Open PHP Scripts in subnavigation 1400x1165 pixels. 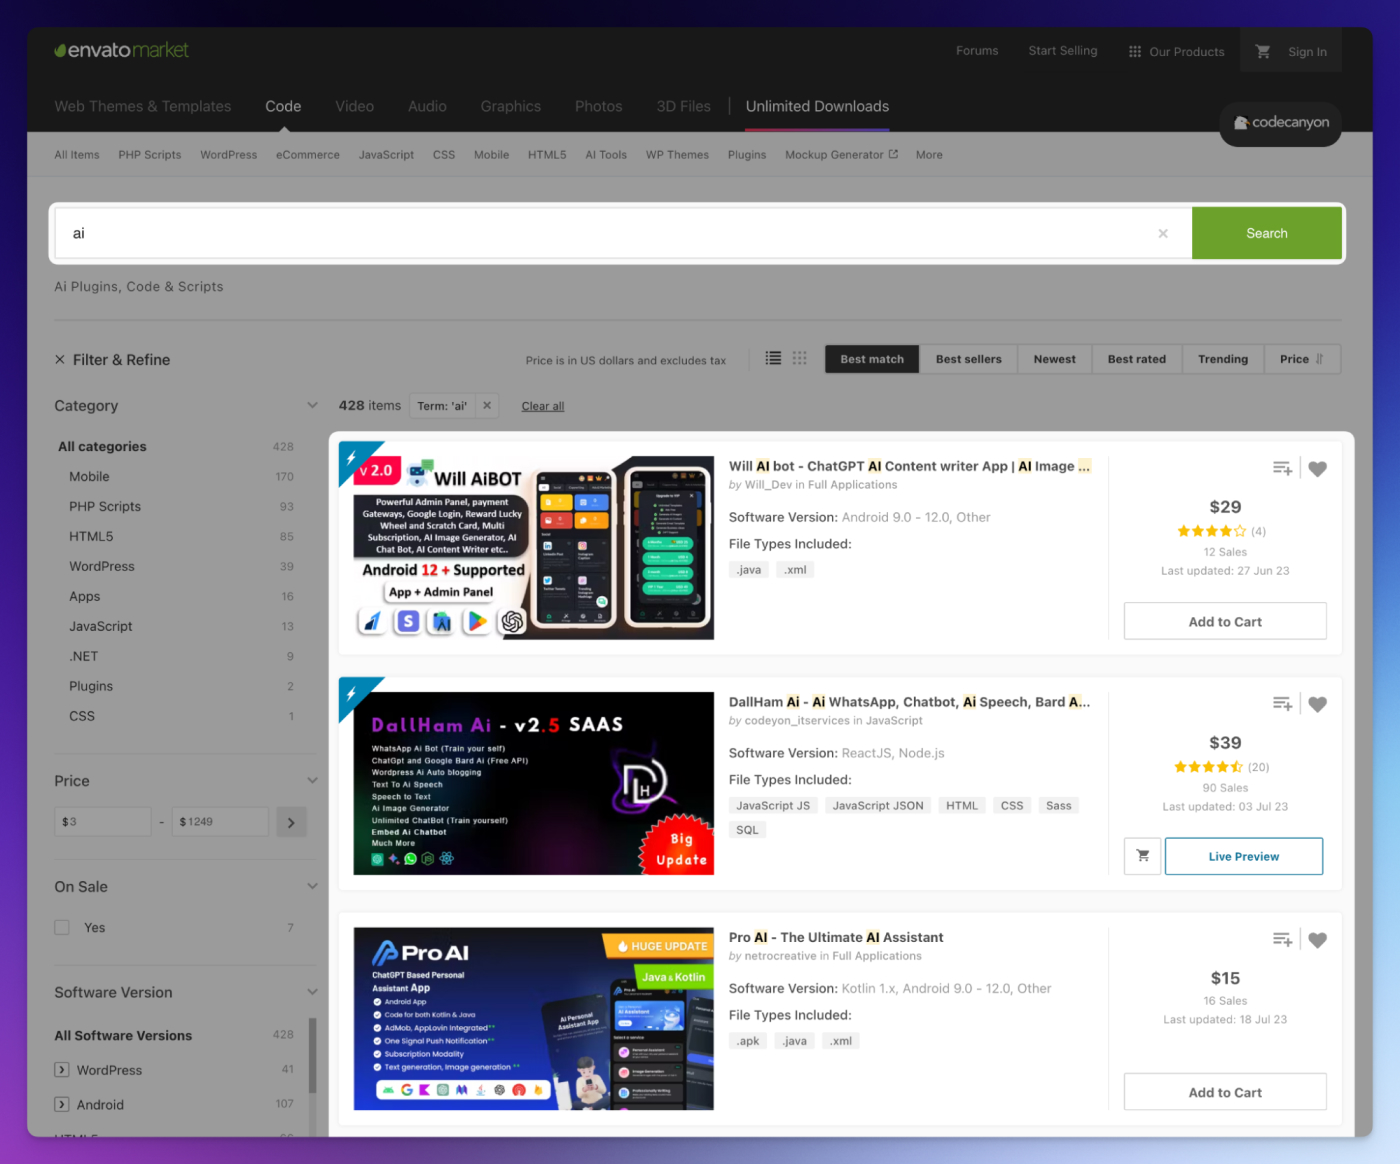150,155
